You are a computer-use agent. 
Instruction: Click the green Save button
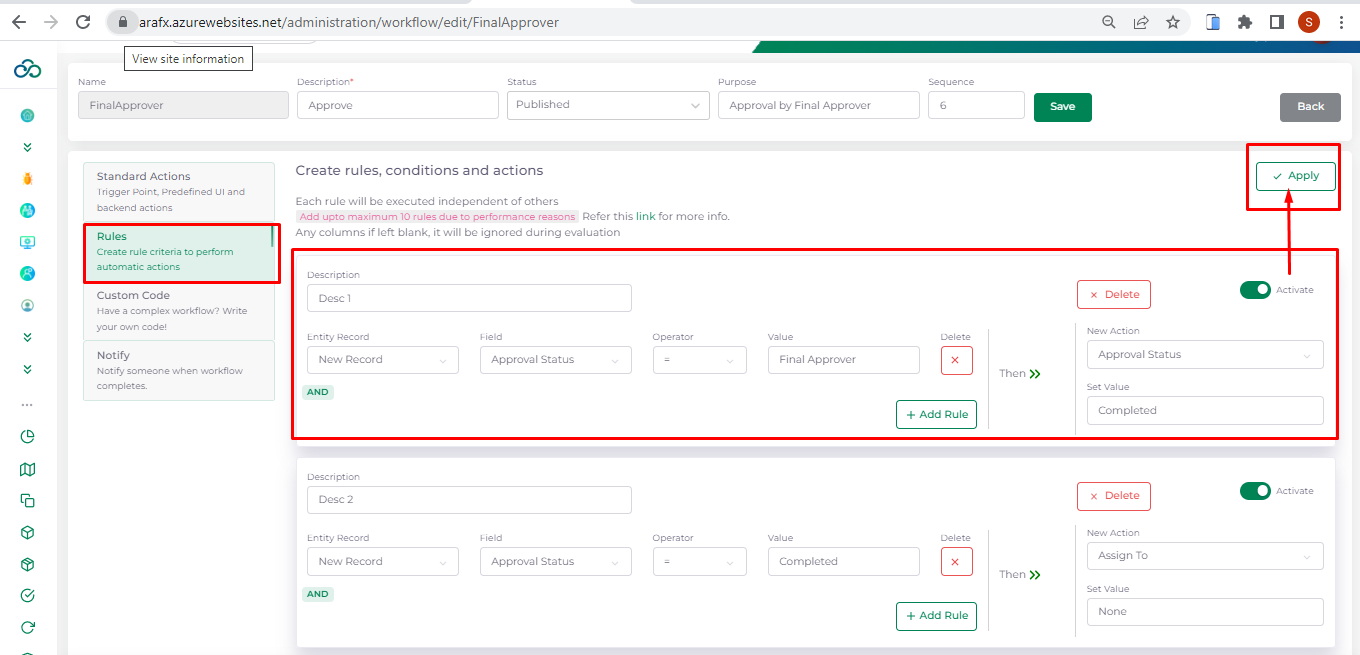[1062, 107]
